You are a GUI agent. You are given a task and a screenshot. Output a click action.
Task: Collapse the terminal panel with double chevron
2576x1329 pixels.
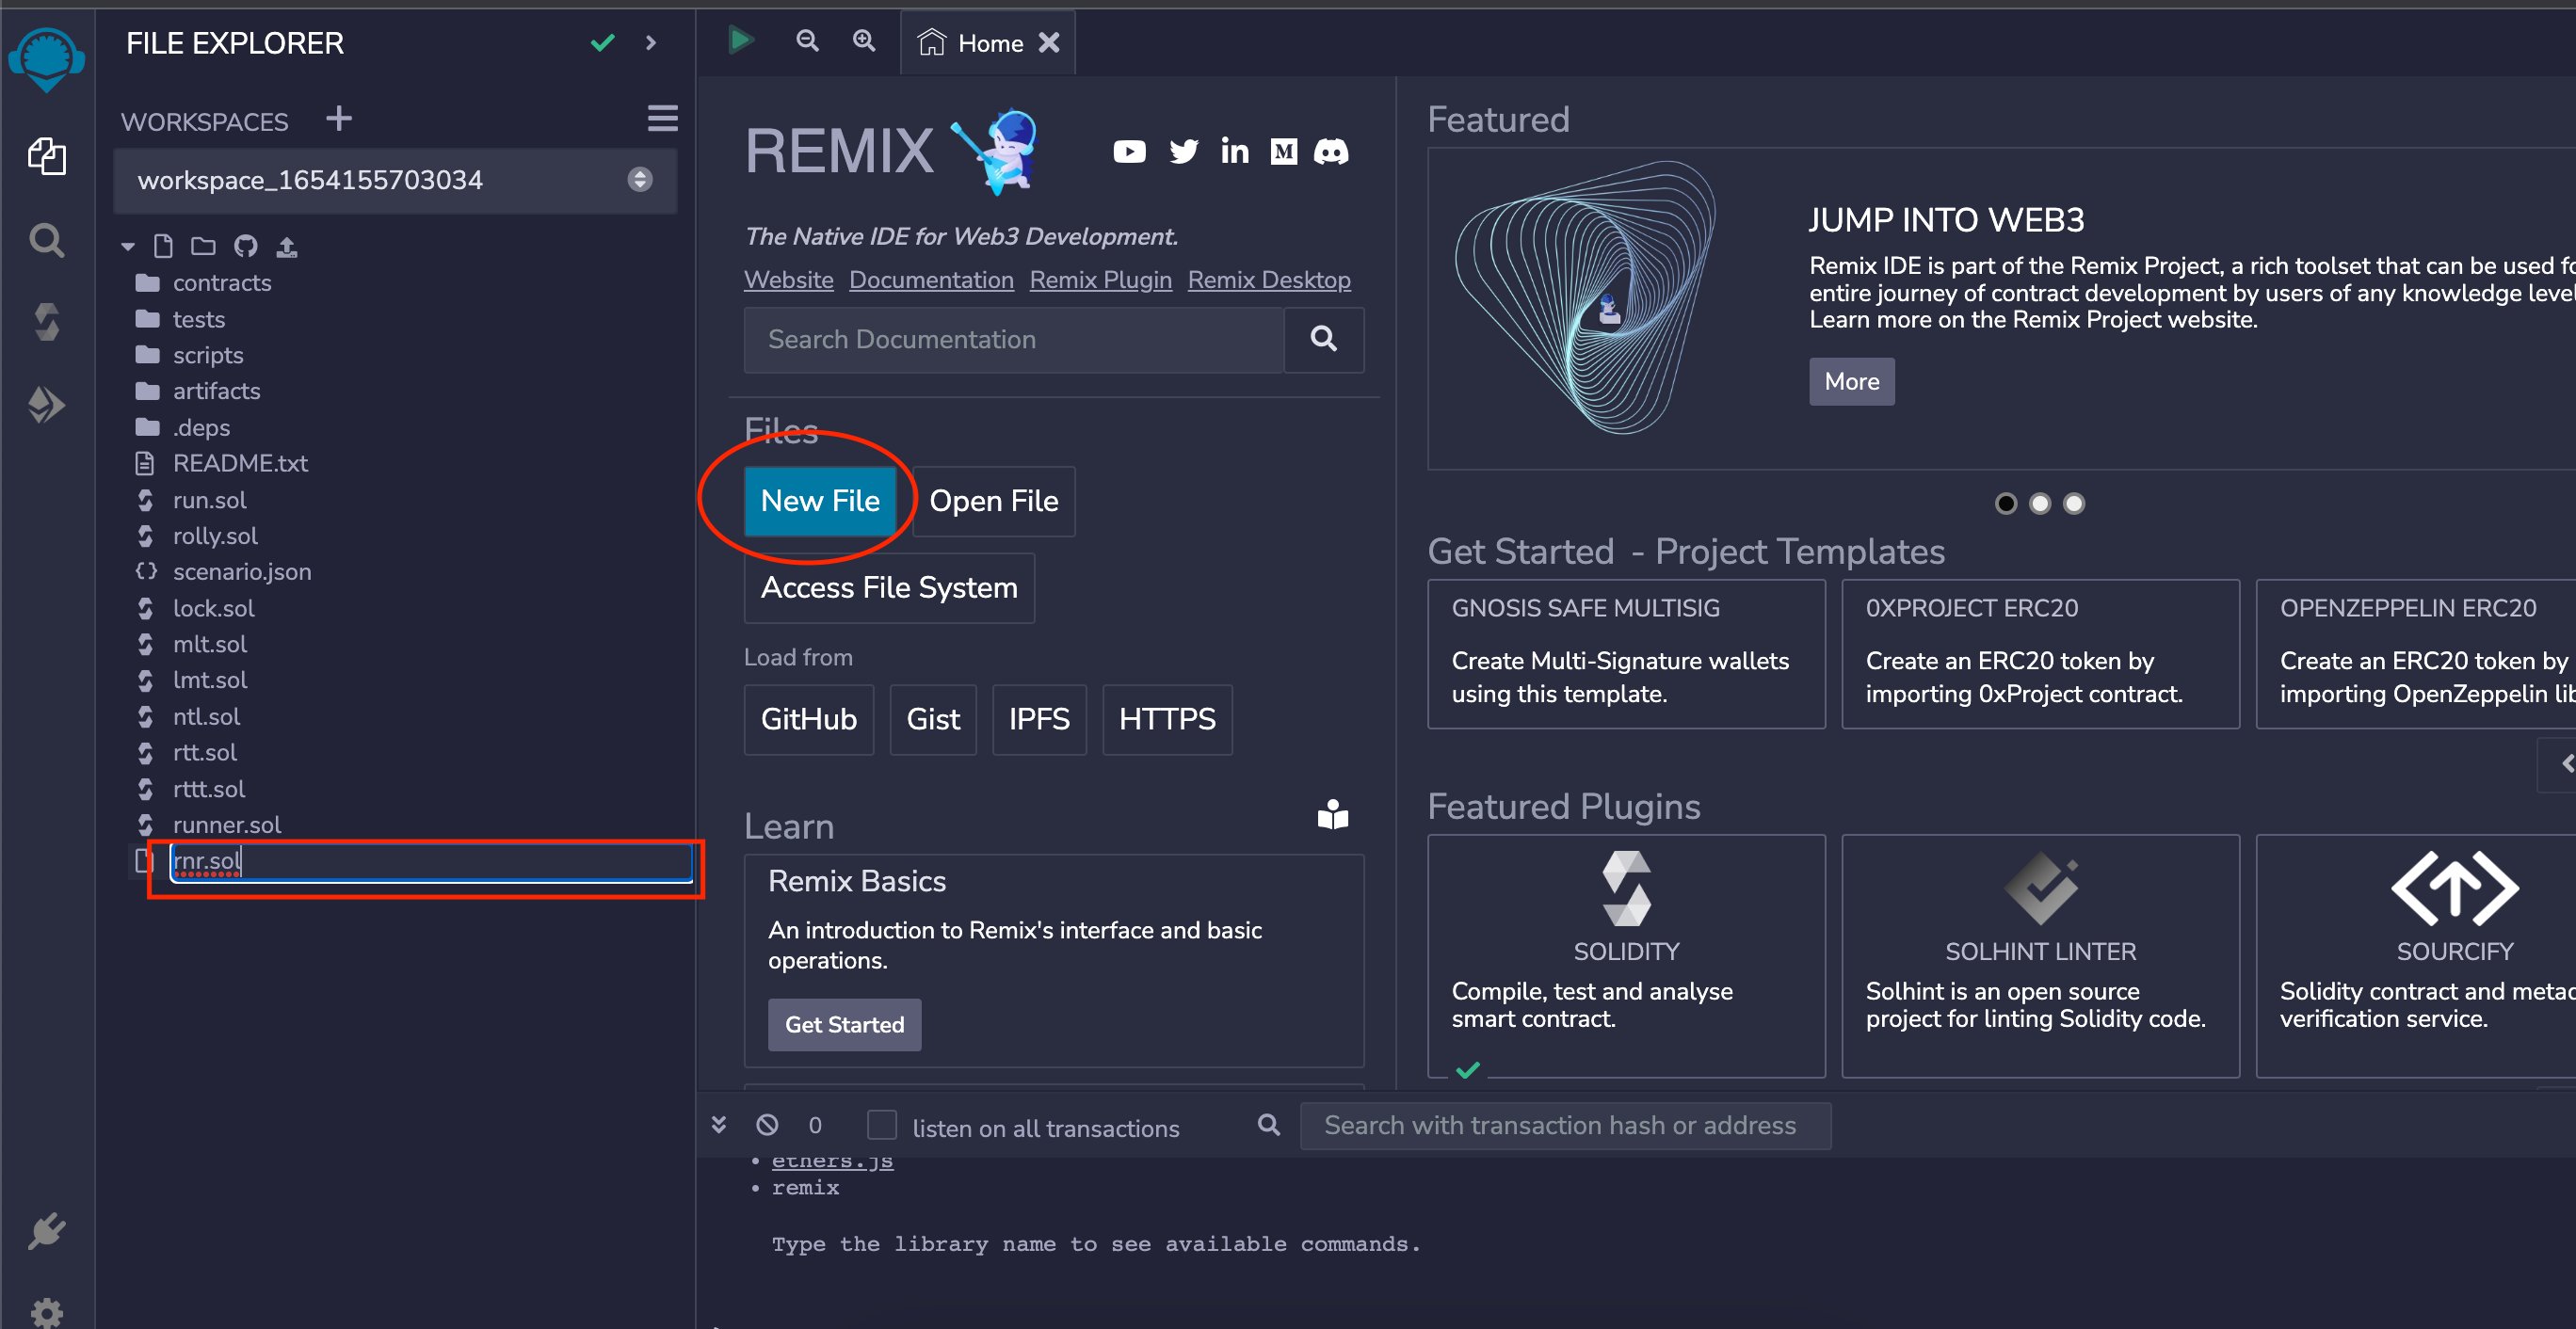(x=718, y=1125)
